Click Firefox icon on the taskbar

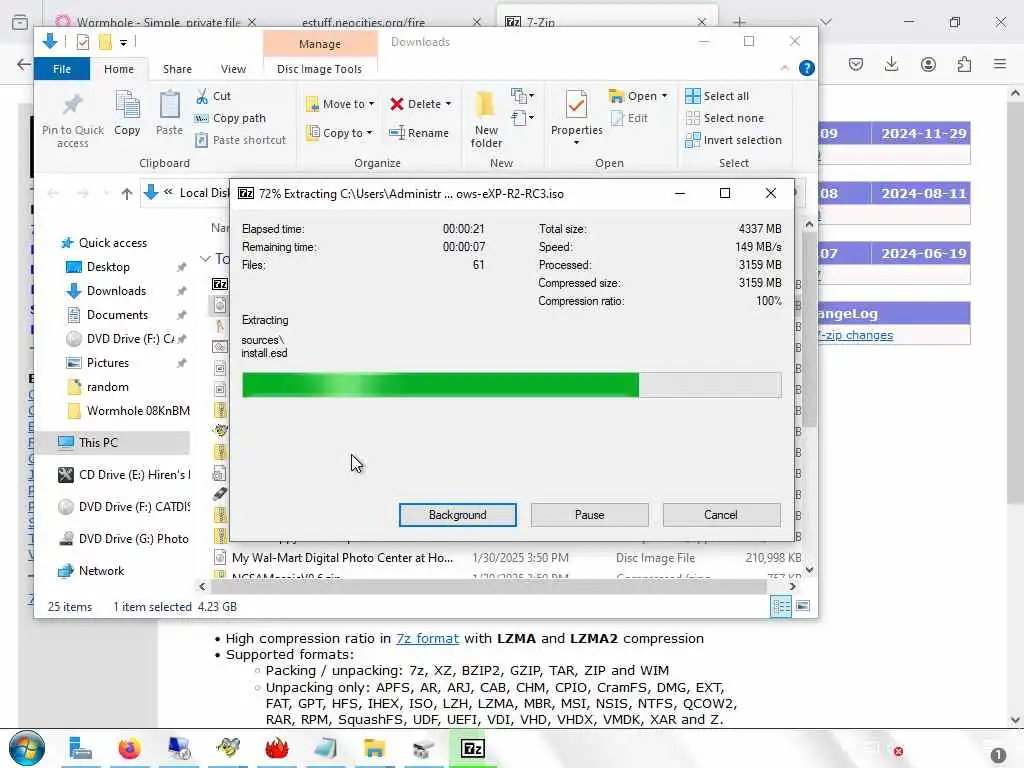click(x=129, y=748)
